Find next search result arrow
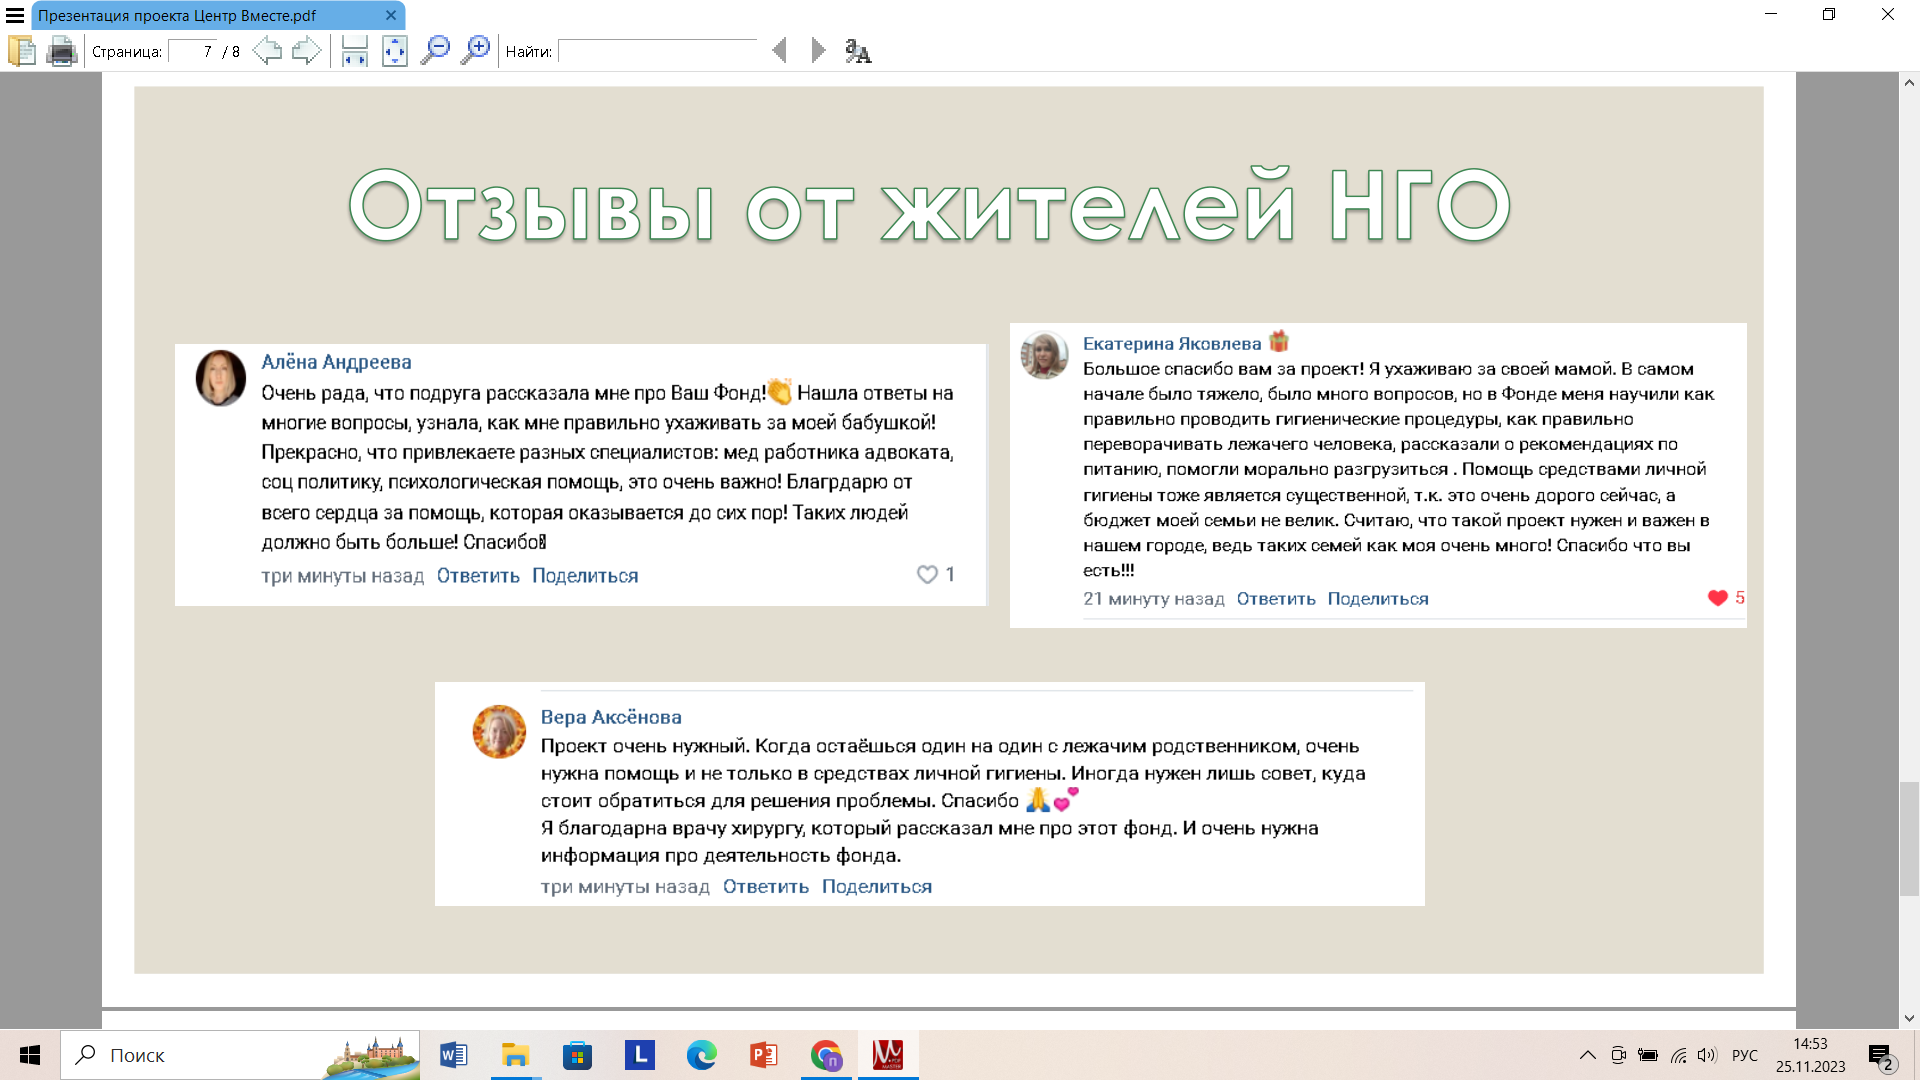 (818, 51)
